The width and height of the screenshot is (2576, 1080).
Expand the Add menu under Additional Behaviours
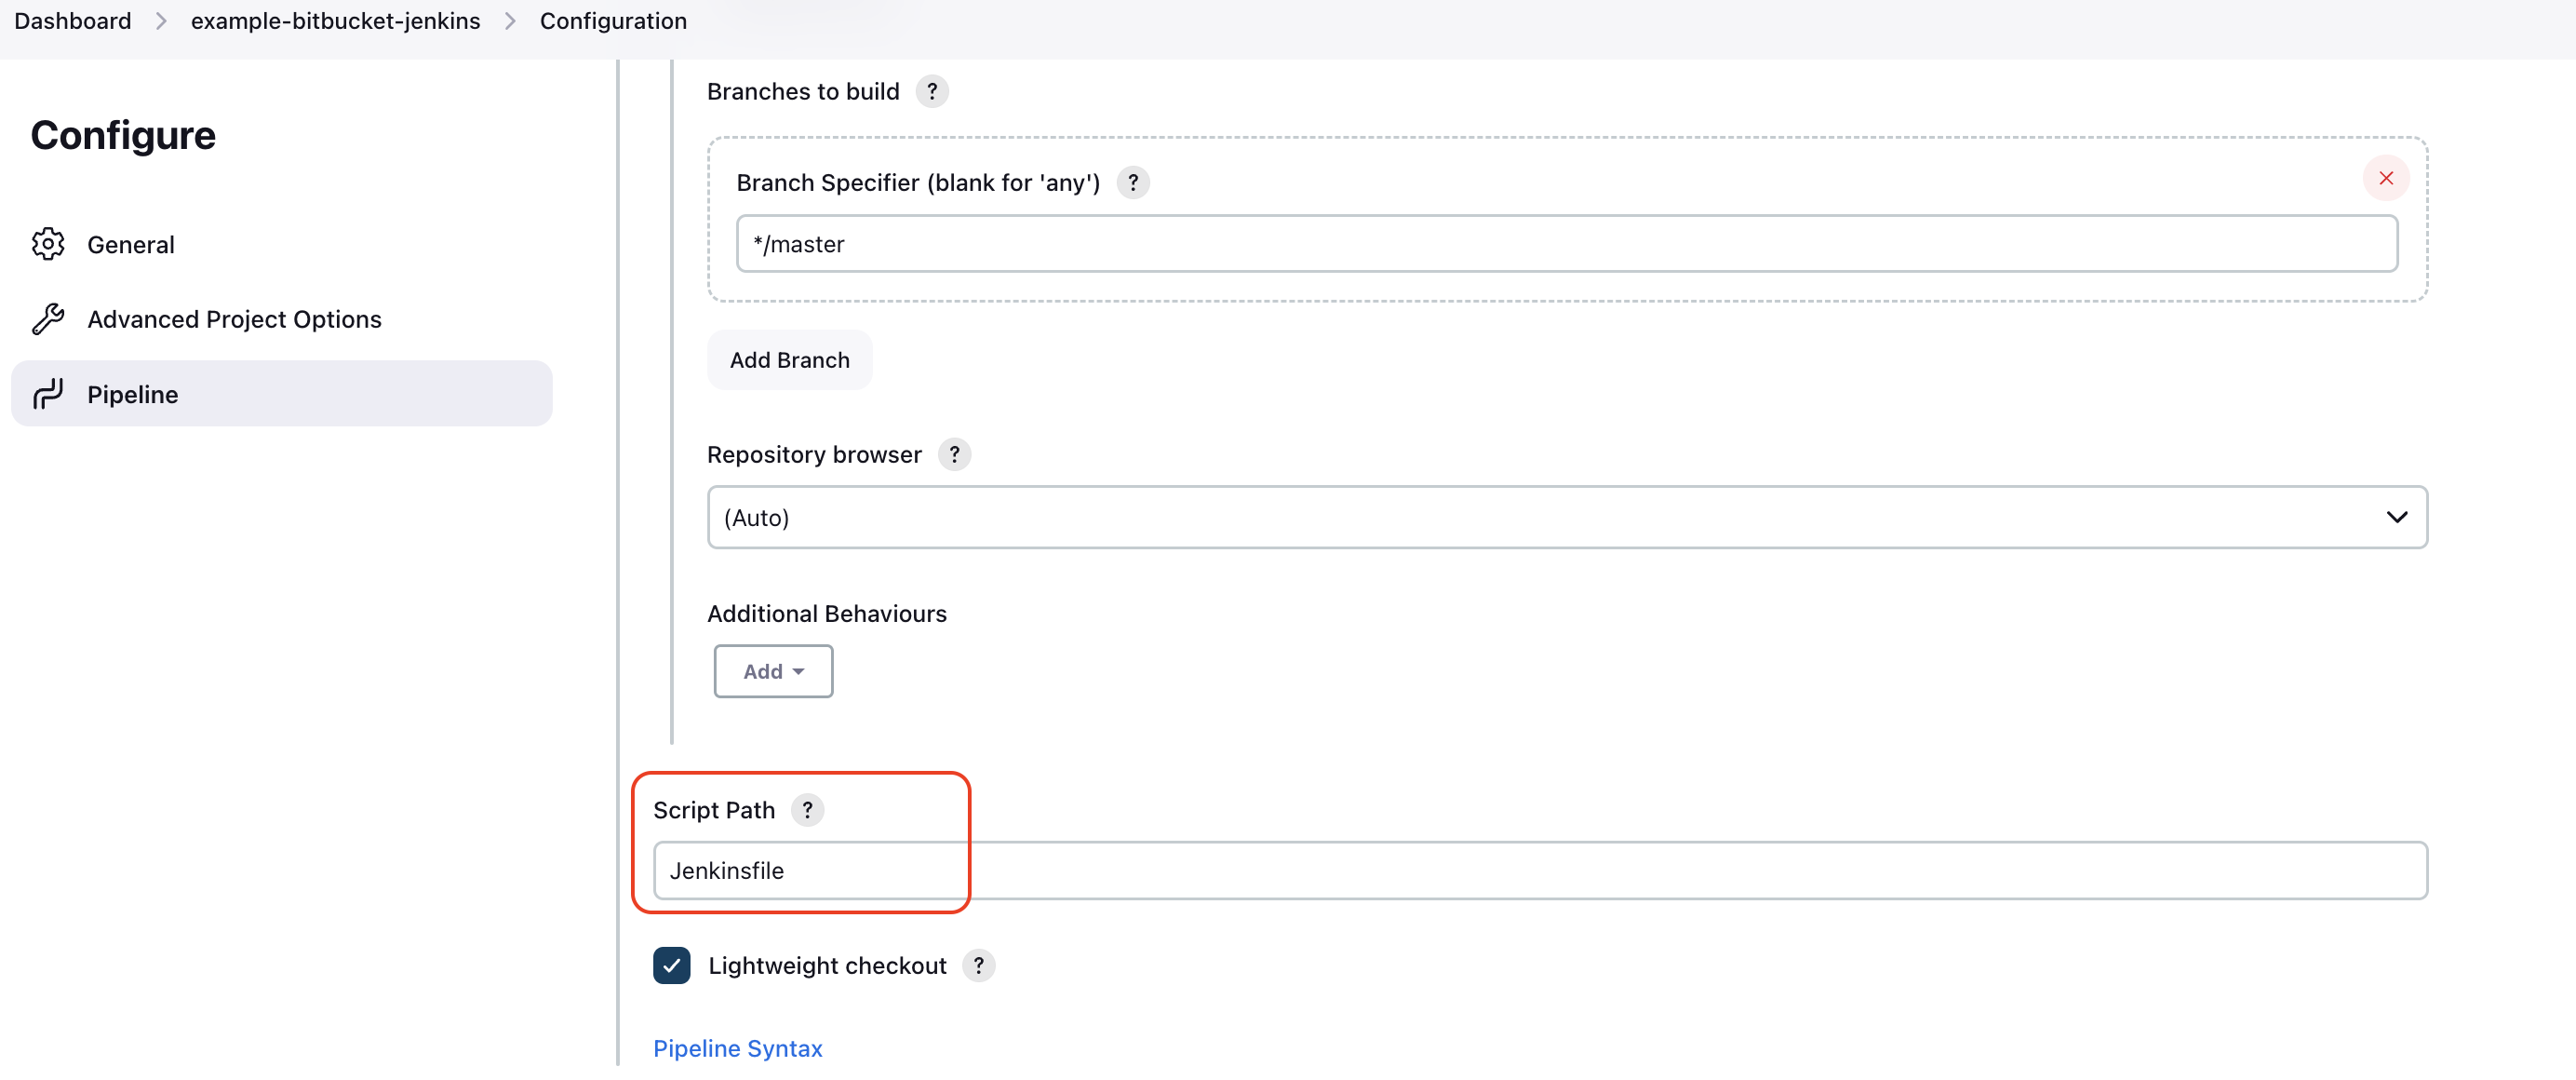coord(772,671)
